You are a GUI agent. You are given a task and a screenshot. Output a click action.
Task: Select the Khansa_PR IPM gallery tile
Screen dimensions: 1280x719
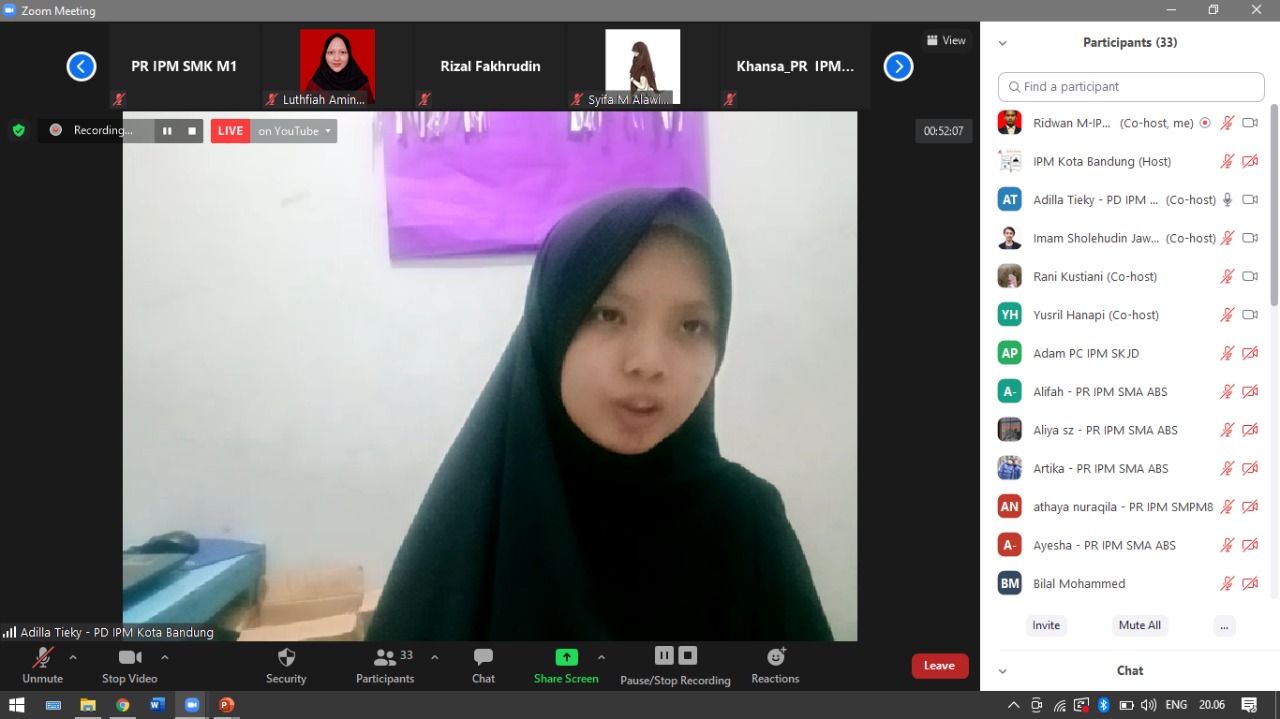click(x=795, y=67)
